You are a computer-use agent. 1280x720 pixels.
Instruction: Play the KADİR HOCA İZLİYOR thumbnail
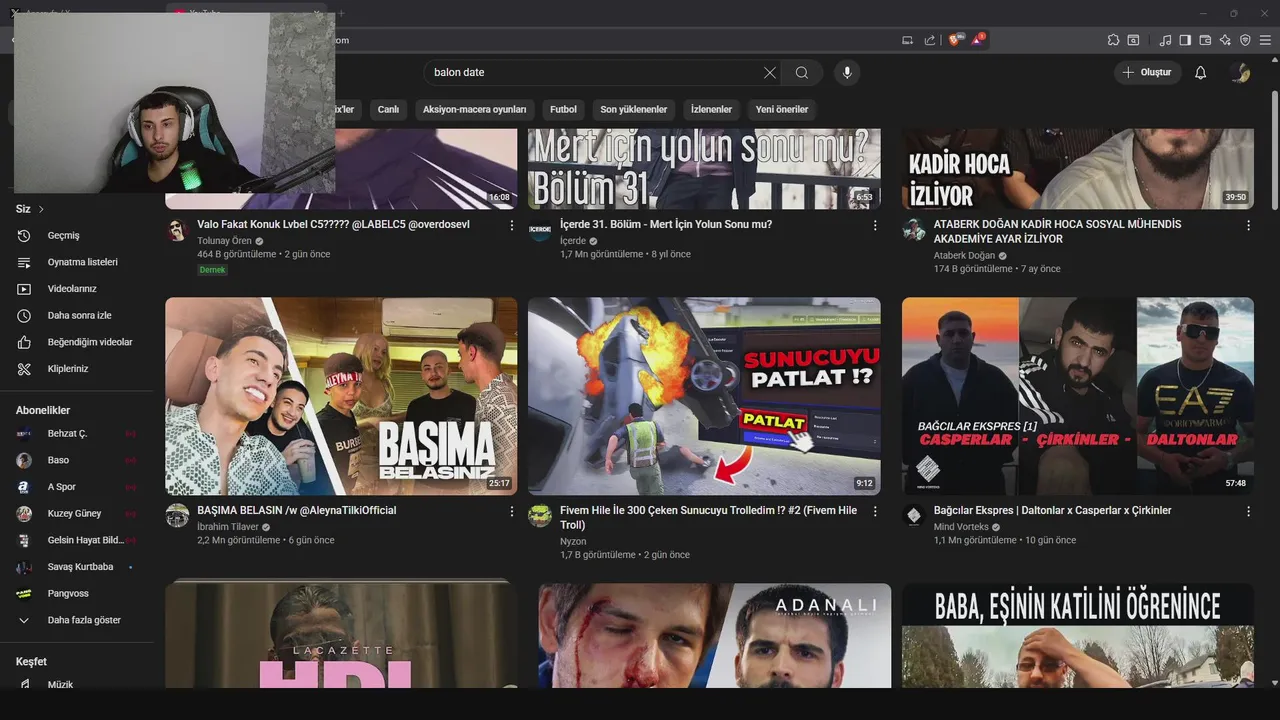(1078, 168)
